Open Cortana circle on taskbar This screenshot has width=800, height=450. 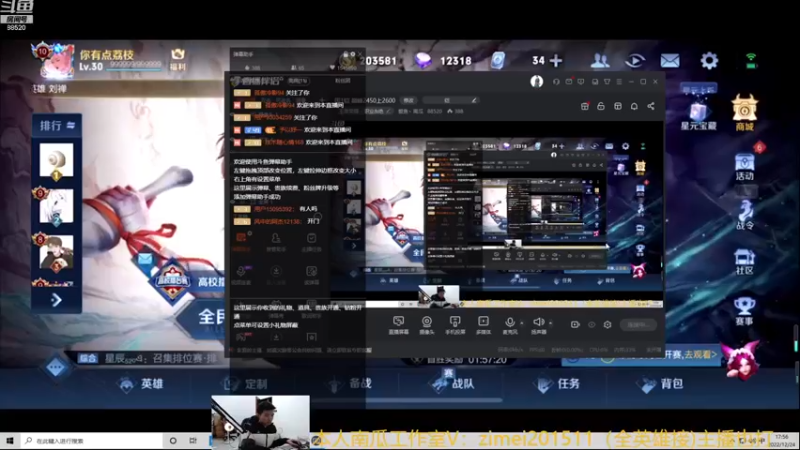pyautogui.click(x=173, y=440)
